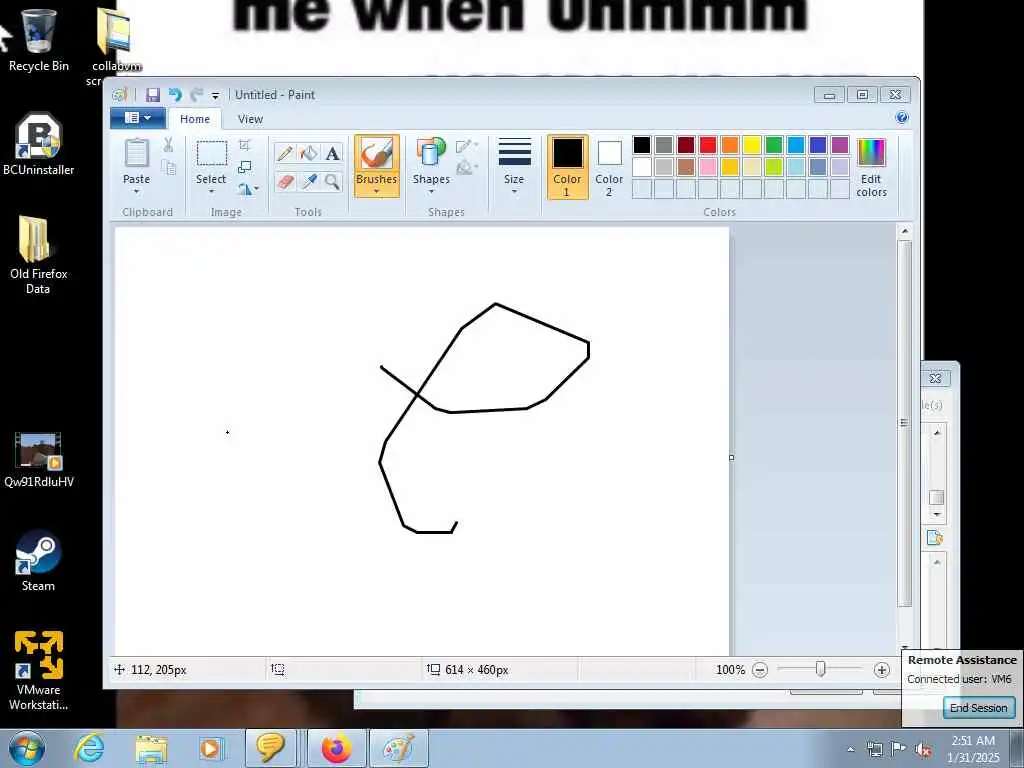Pick the purple color swatch in top row

coord(840,145)
